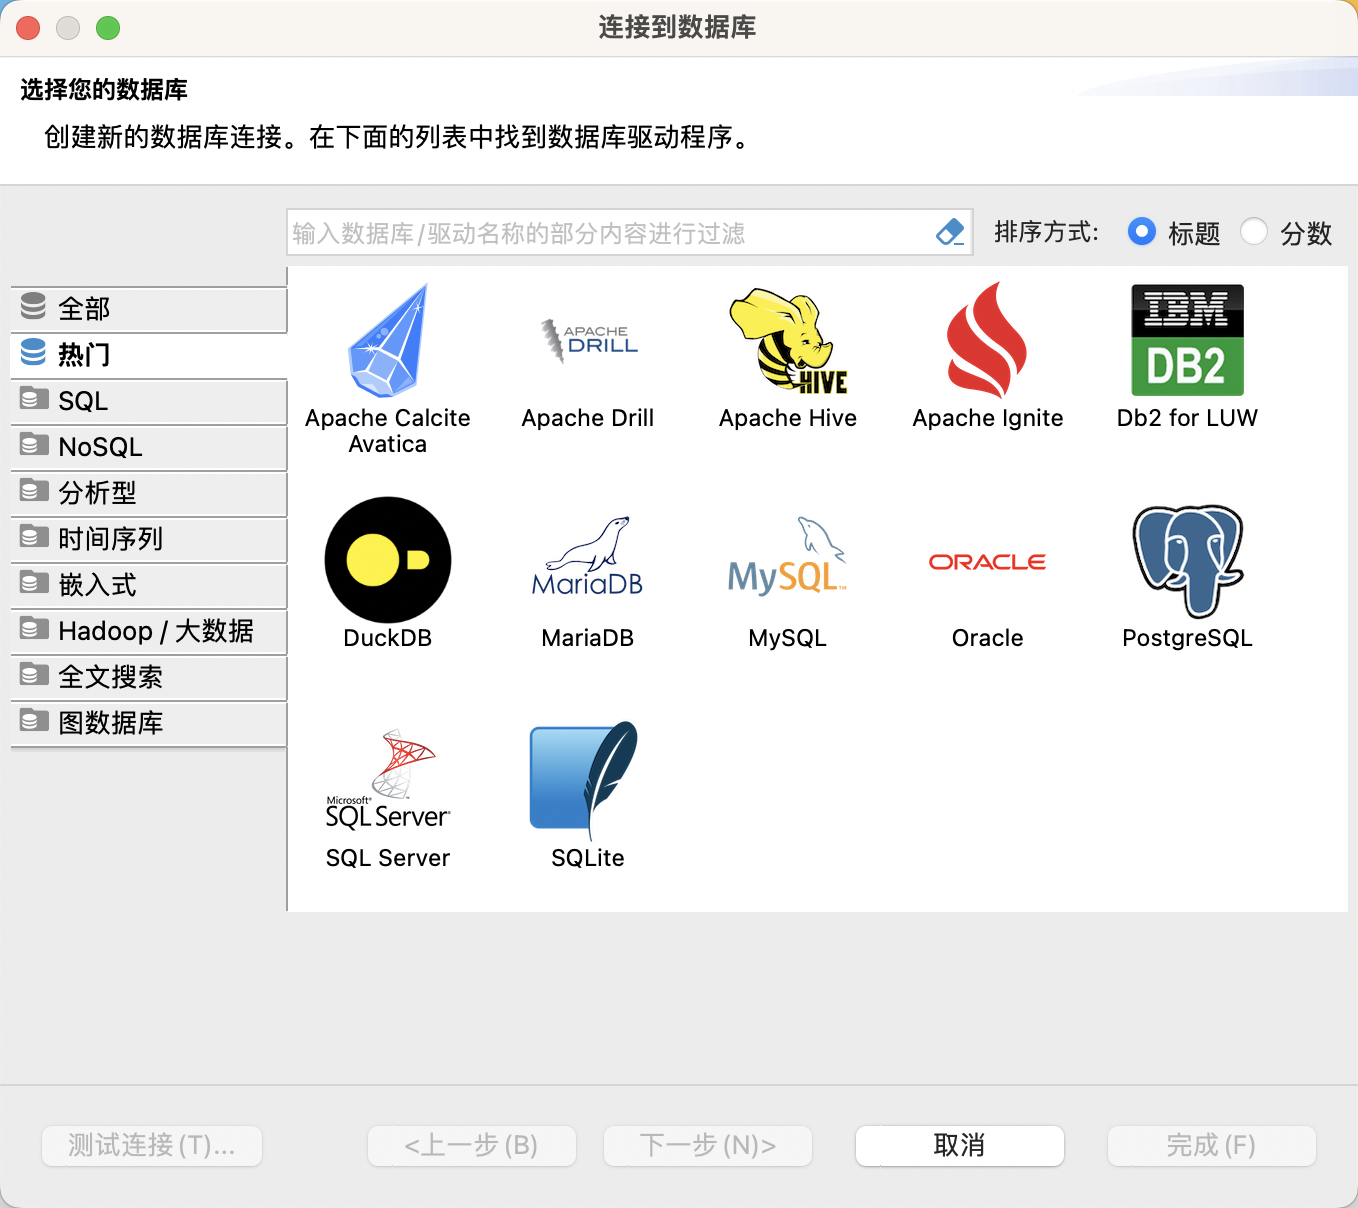Open the 分析型 category

pyautogui.click(x=148, y=493)
